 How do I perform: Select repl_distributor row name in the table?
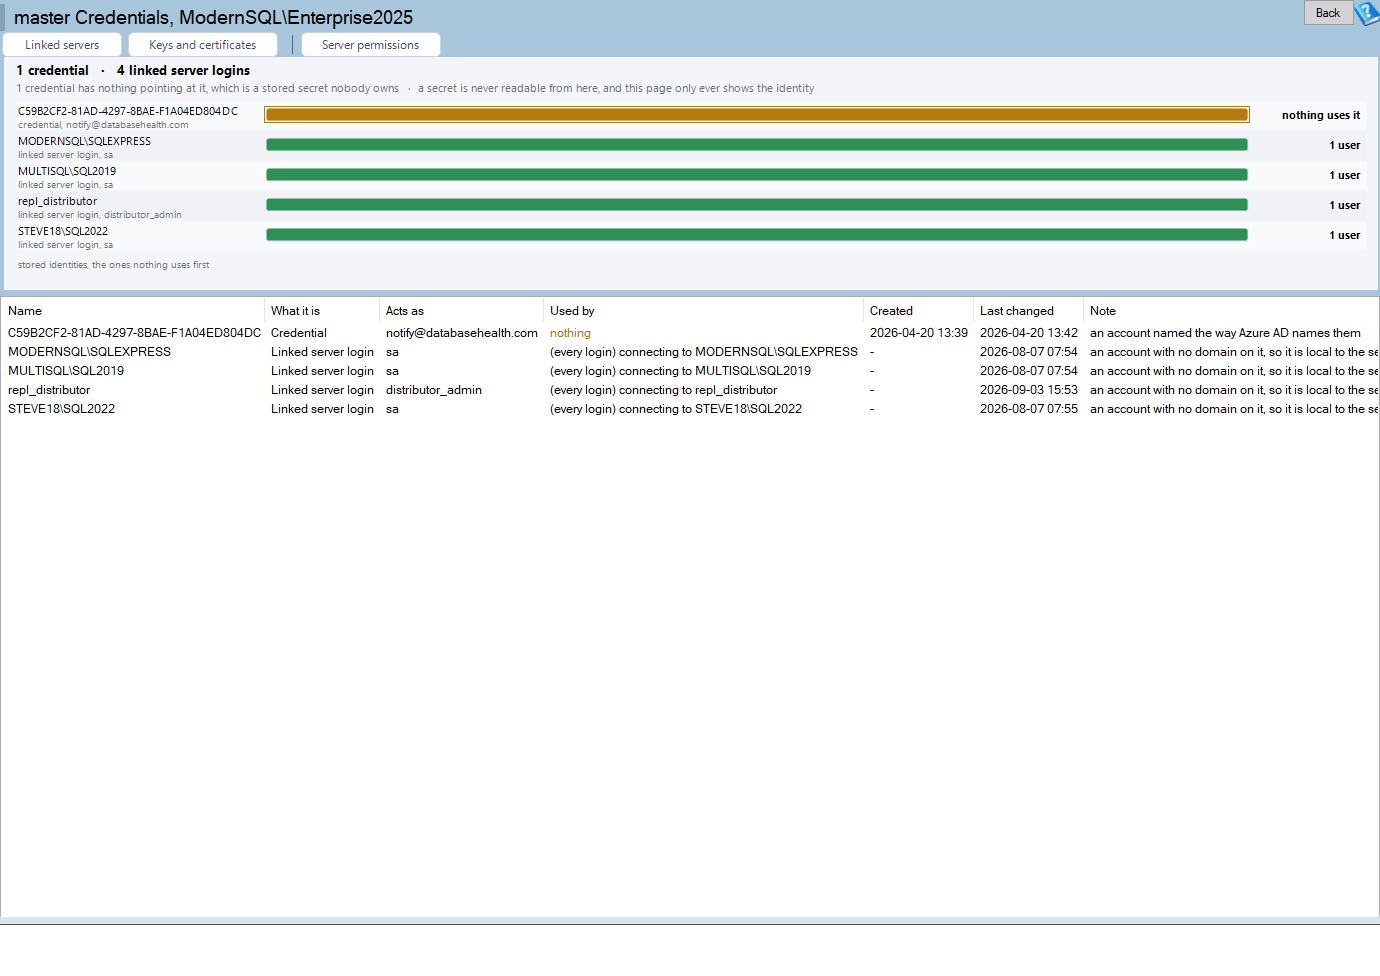(49, 390)
